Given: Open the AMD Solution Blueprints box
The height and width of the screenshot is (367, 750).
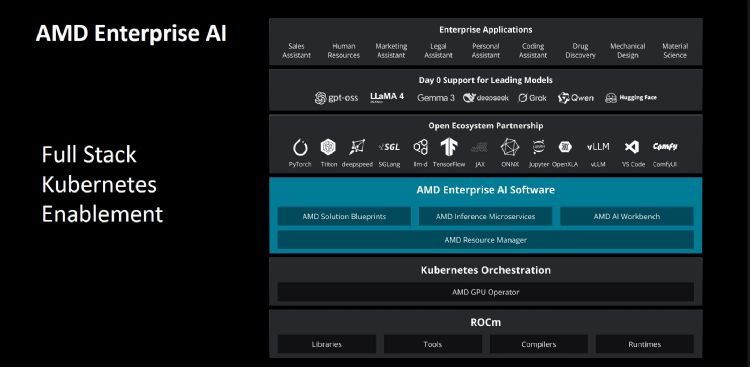Looking at the screenshot, I should 344,216.
